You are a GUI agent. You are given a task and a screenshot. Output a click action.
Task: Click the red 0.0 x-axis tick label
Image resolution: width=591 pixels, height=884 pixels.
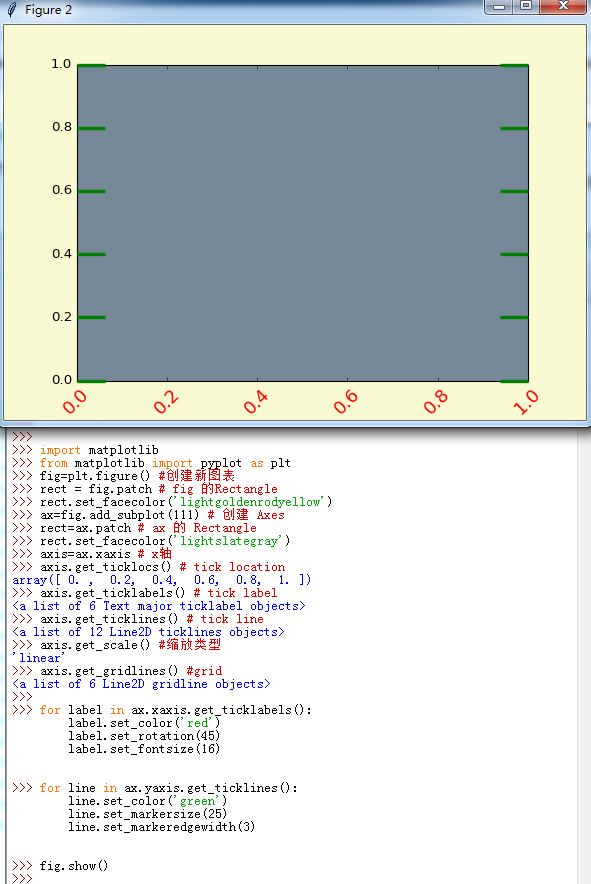pyautogui.click(x=75, y=402)
